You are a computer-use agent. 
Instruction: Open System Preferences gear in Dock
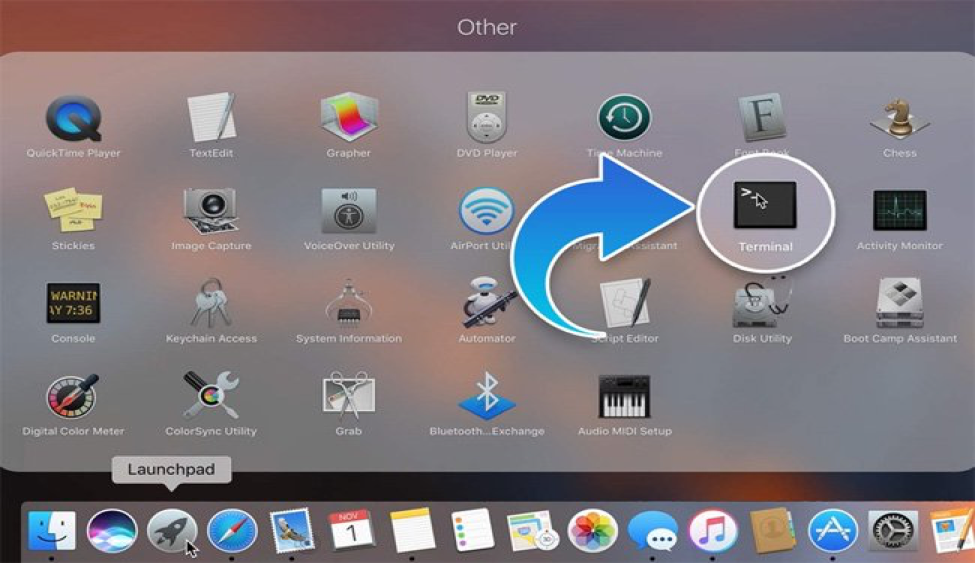892,531
